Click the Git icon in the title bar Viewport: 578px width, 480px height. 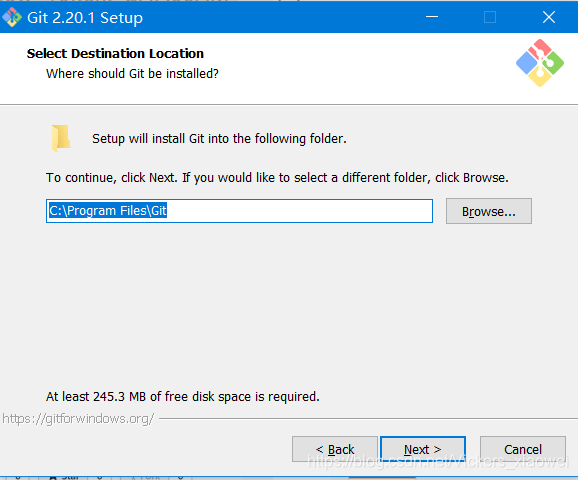click(x=12, y=17)
